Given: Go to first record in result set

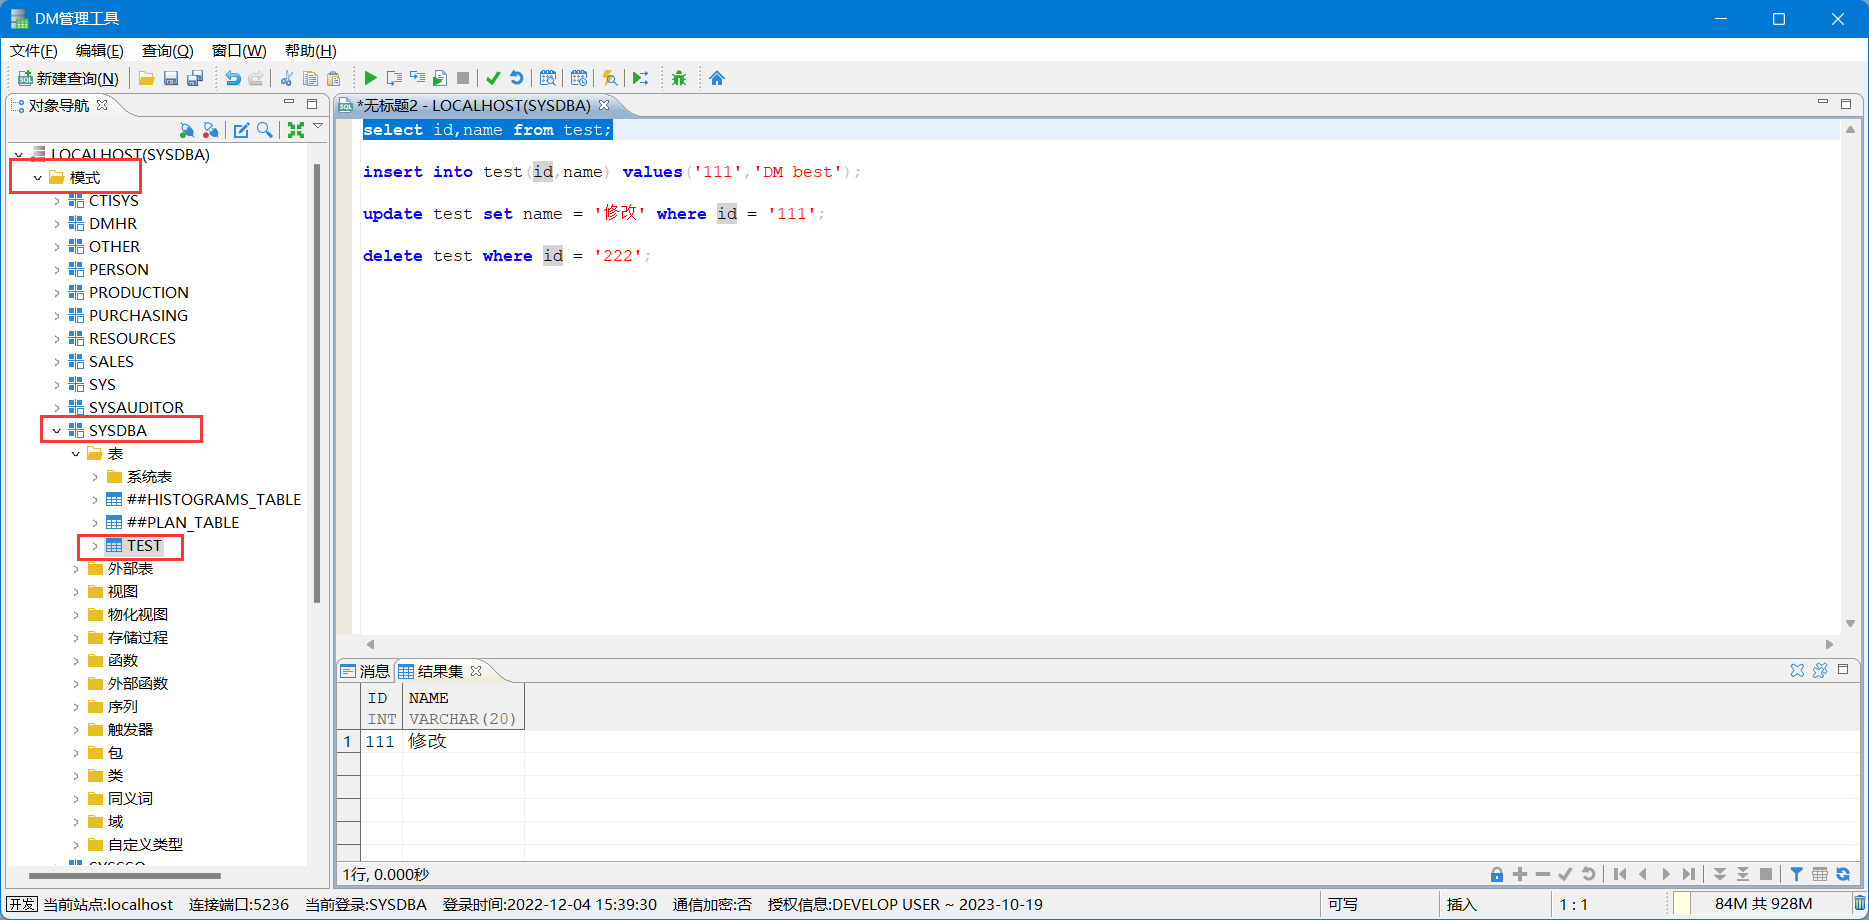Looking at the screenshot, I should point(1620,874).
